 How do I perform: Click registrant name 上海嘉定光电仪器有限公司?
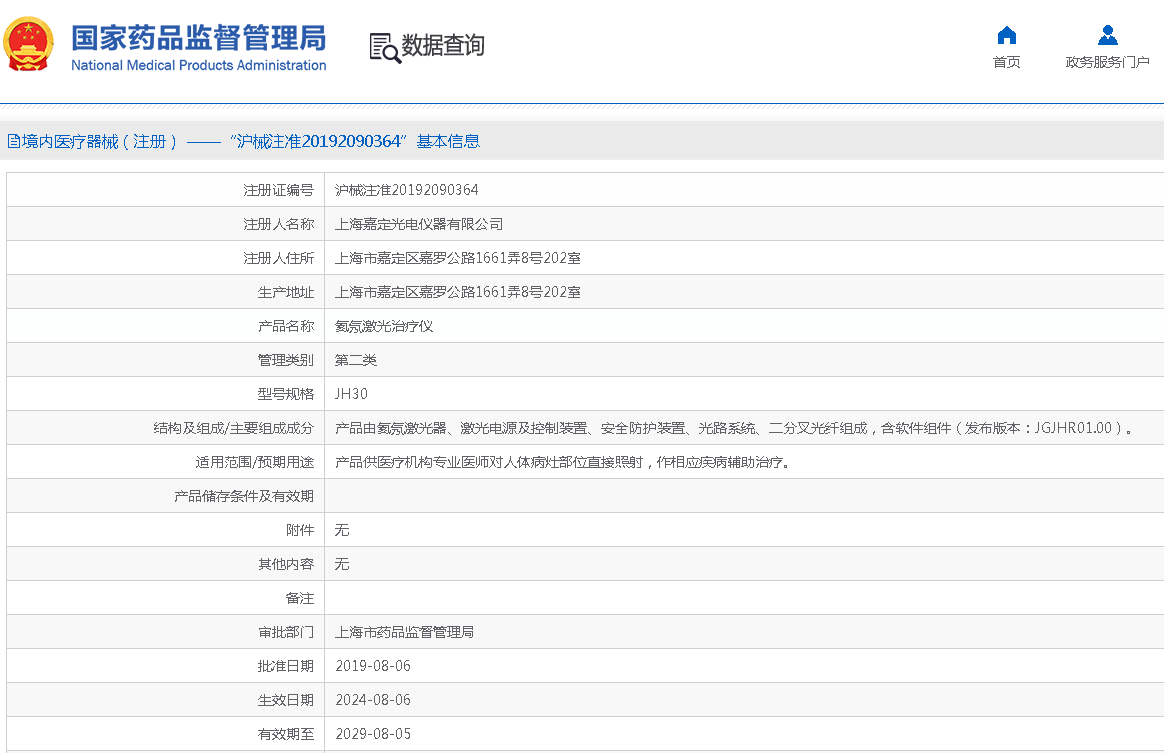[418, 224]
